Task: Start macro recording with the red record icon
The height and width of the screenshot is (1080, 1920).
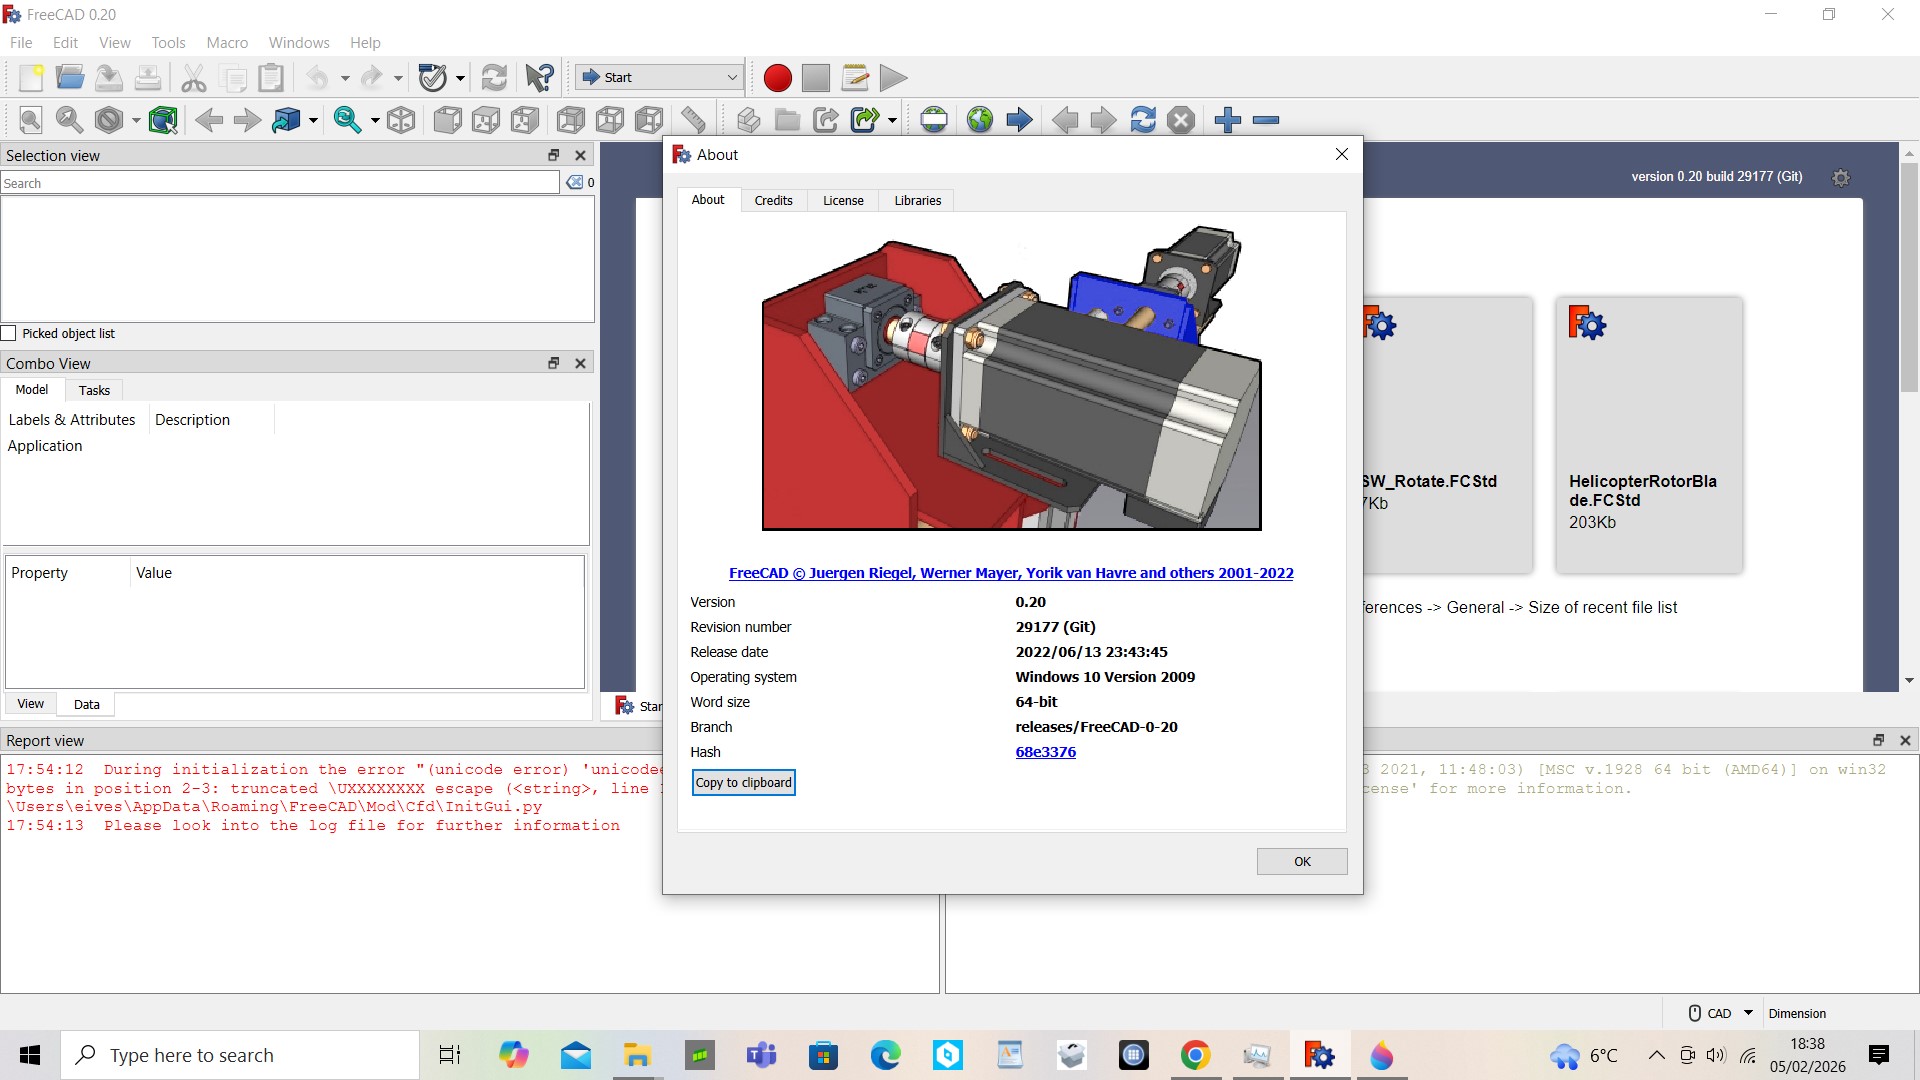Action: (777, 77)
